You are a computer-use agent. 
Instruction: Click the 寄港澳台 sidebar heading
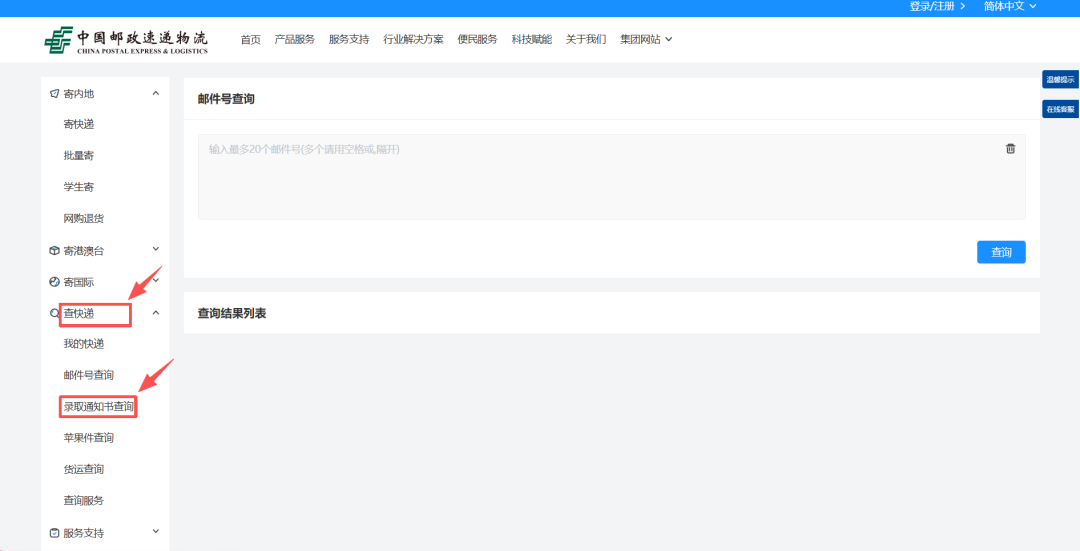pyautogui.click(x=84, y=251)
